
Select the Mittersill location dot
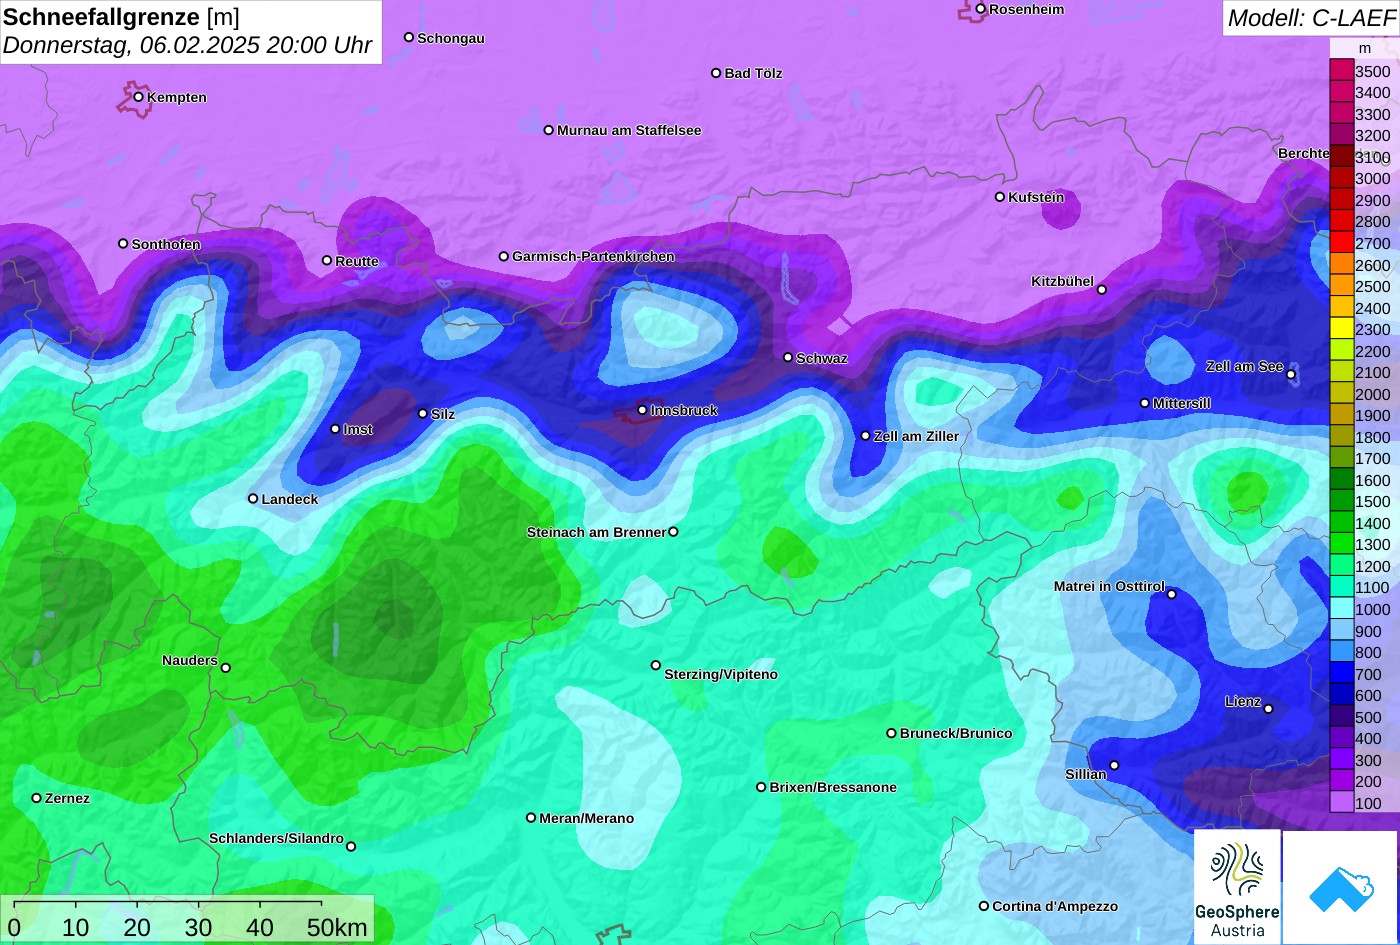point(1145,403)
